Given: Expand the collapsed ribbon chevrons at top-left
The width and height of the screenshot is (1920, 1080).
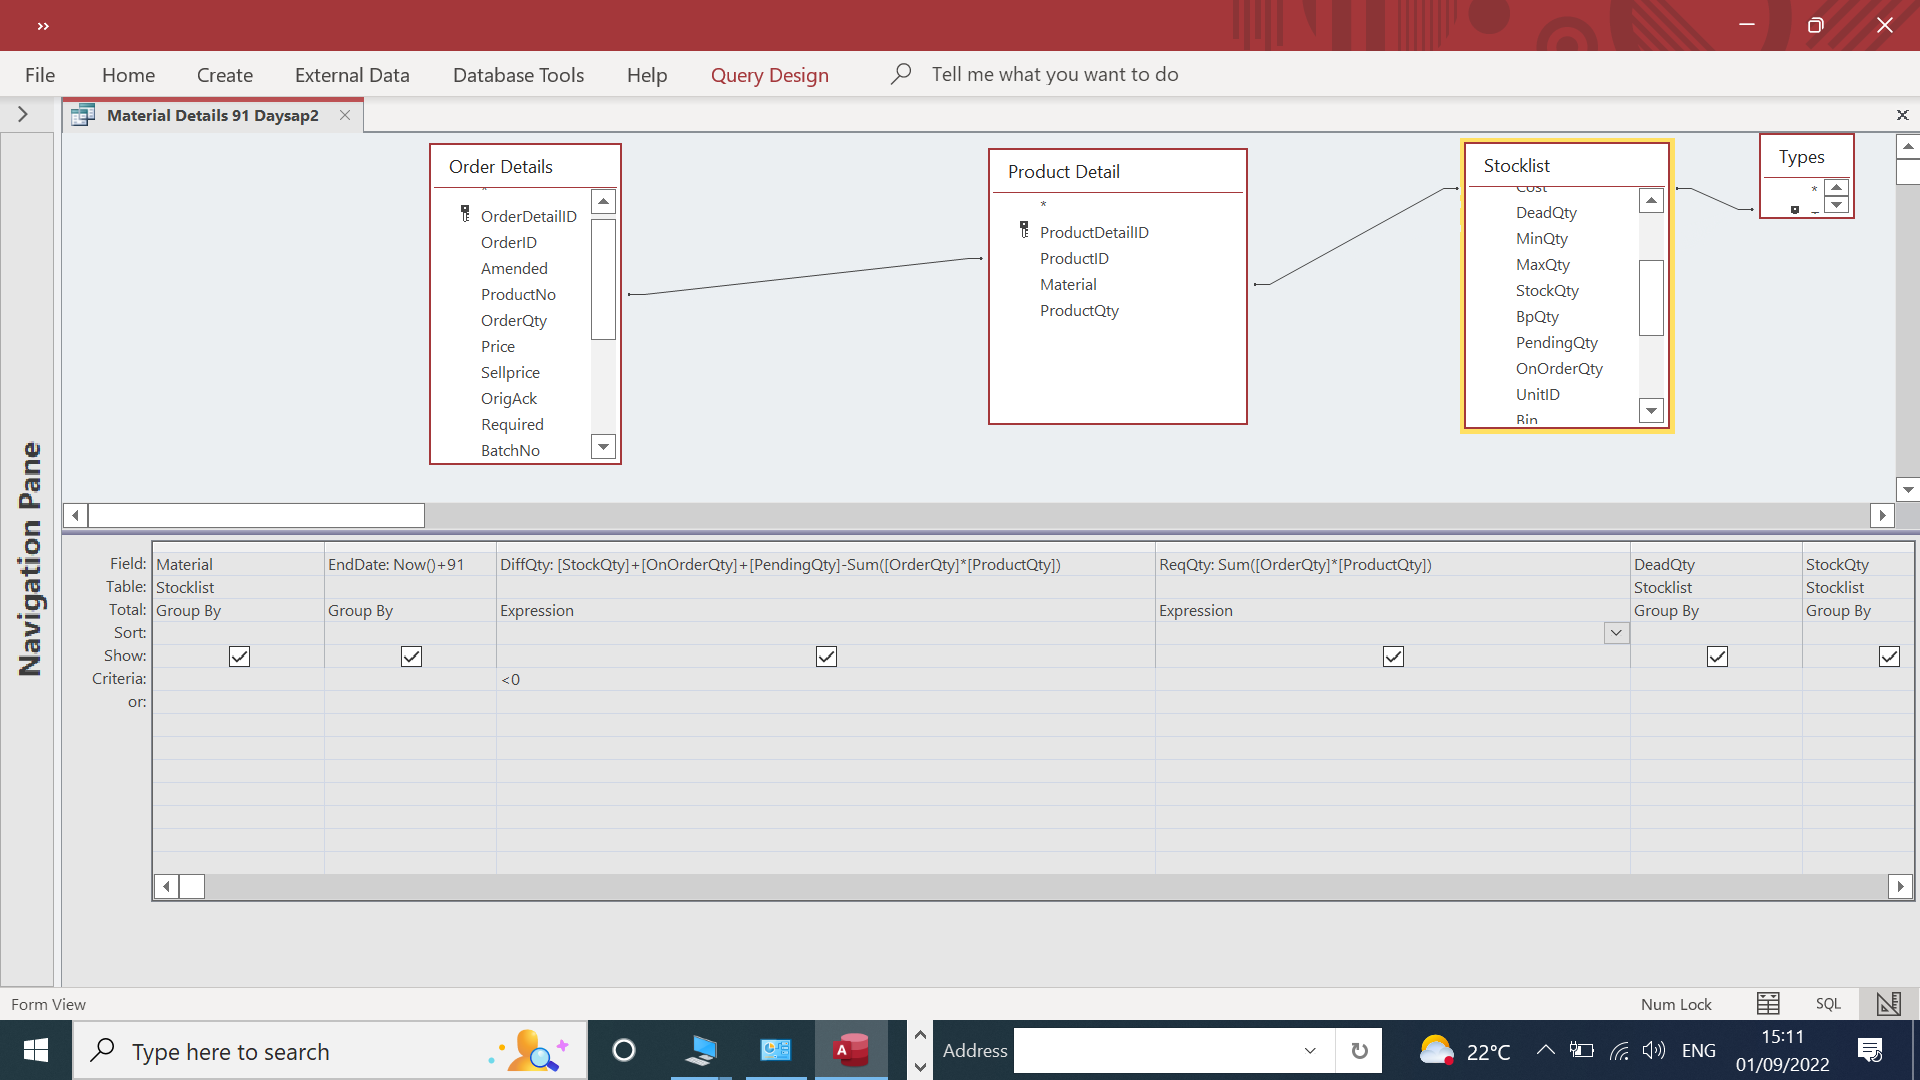Looking at the screenshot, I should 42,26.
